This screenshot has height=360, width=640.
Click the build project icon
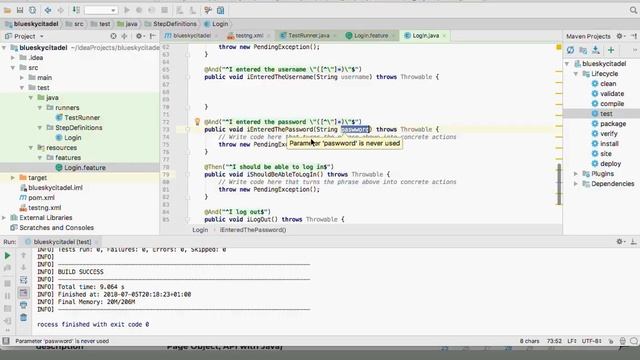click(x=76, y=10)
